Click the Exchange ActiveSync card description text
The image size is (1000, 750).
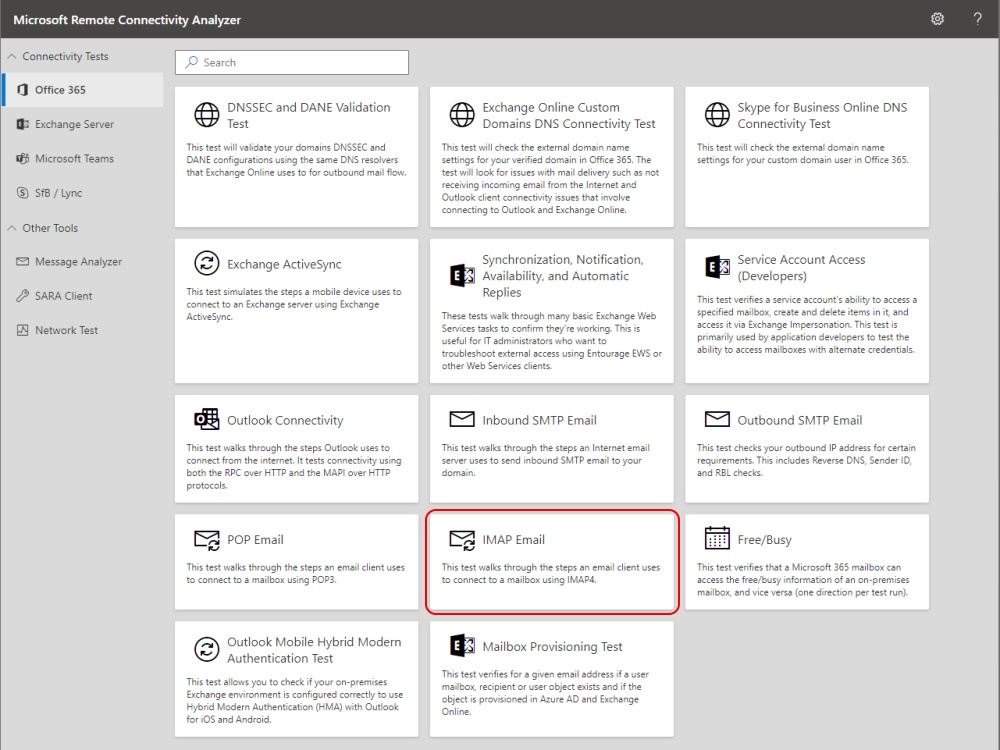tap(294, 304)
